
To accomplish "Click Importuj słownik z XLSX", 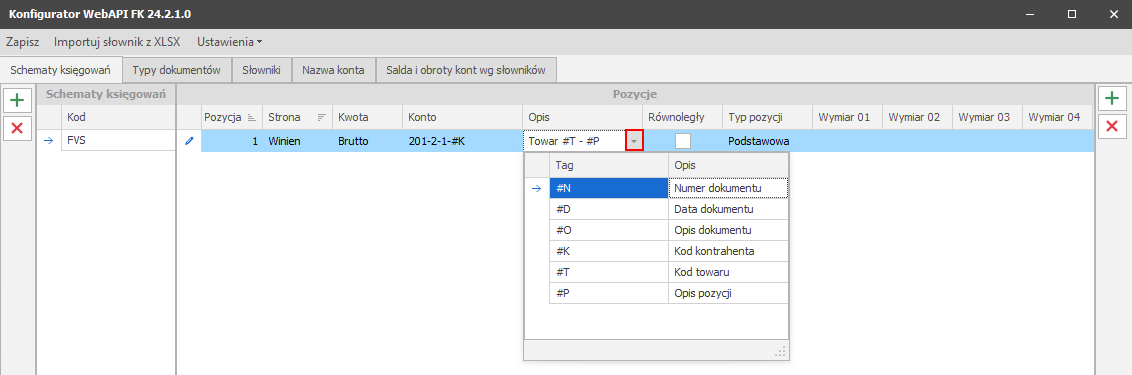I will pyautogui.click(x=117, y=42).
